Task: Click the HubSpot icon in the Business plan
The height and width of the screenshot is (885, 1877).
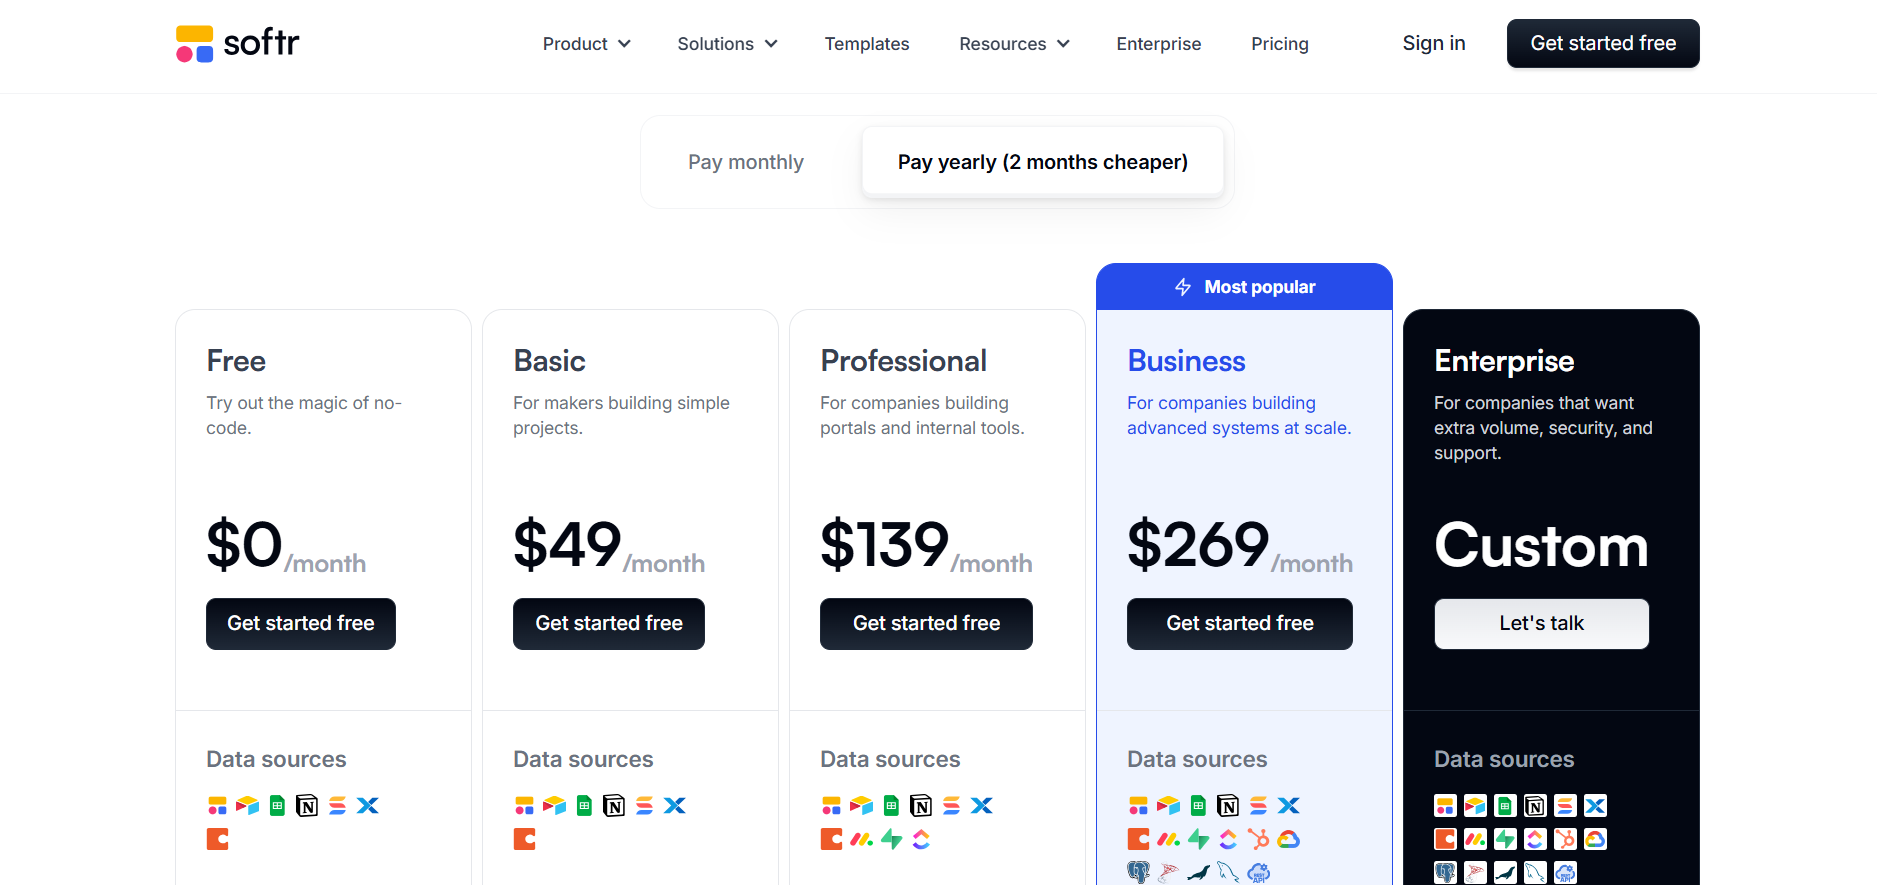Action: [1258, 840]
